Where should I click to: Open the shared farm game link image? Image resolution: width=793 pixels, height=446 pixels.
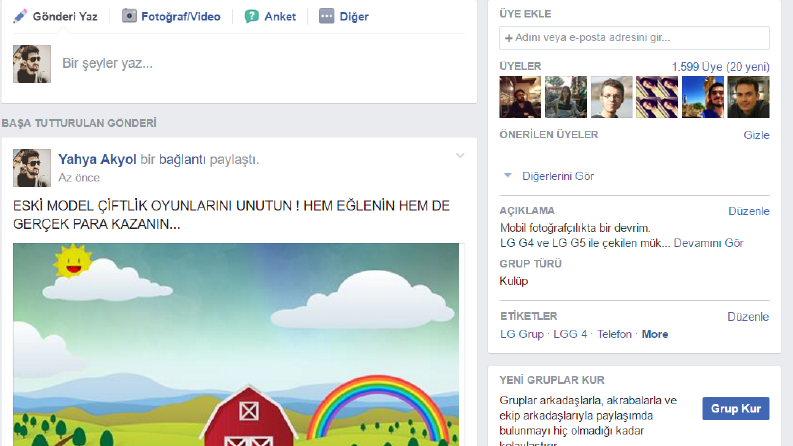[x=236, y=344]
